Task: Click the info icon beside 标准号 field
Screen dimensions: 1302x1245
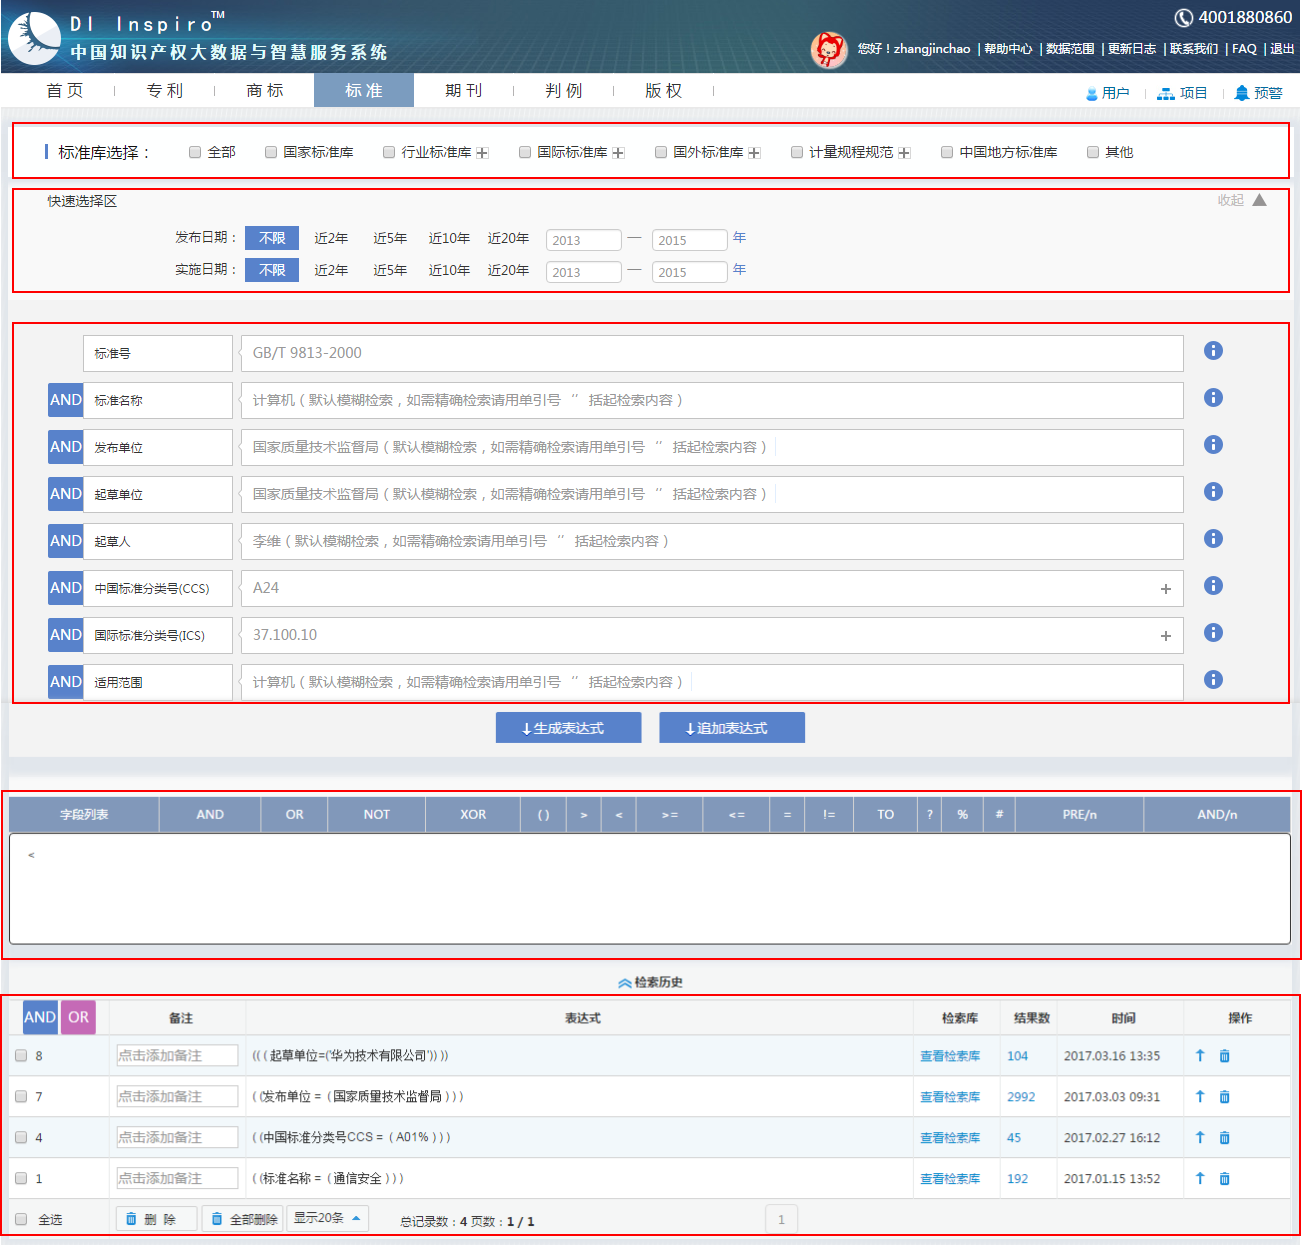Action: [1213, 351]
